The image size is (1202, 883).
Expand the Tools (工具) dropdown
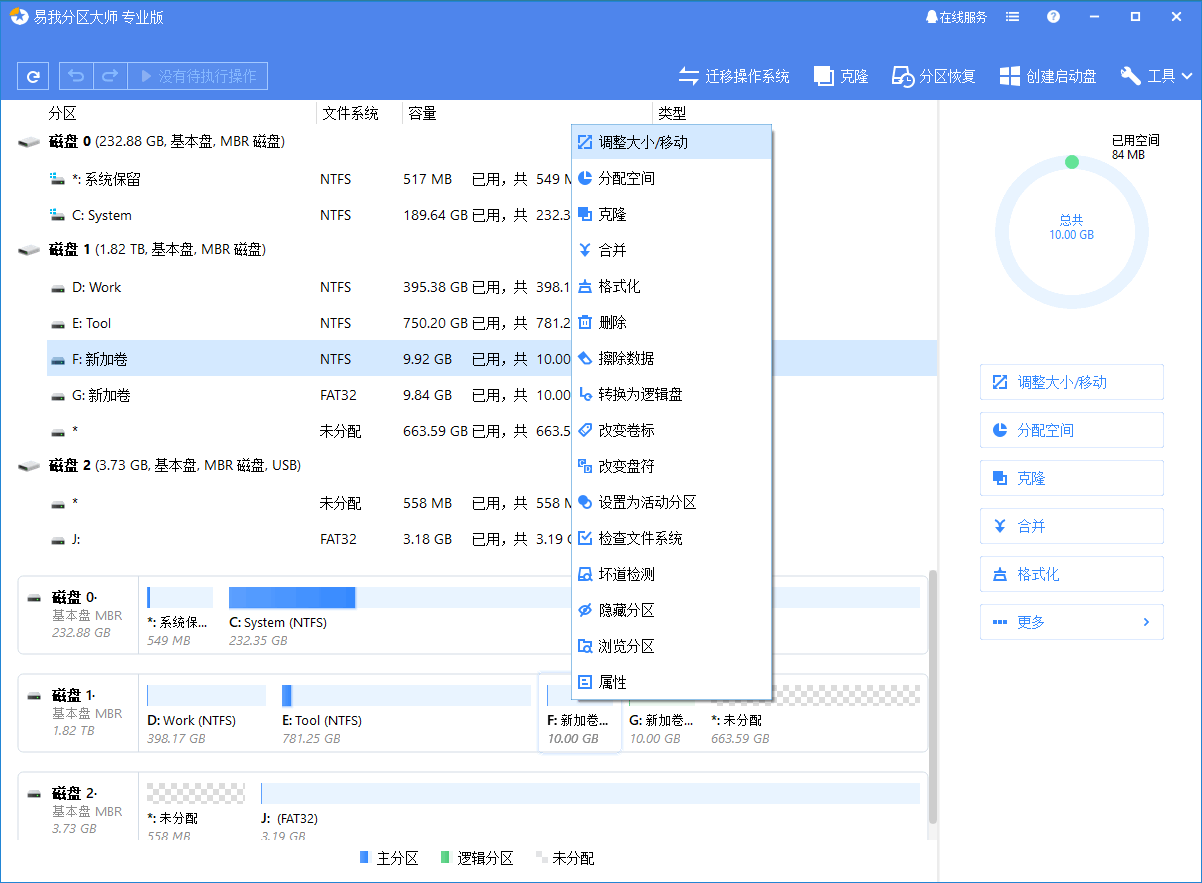click(1156, 76)
